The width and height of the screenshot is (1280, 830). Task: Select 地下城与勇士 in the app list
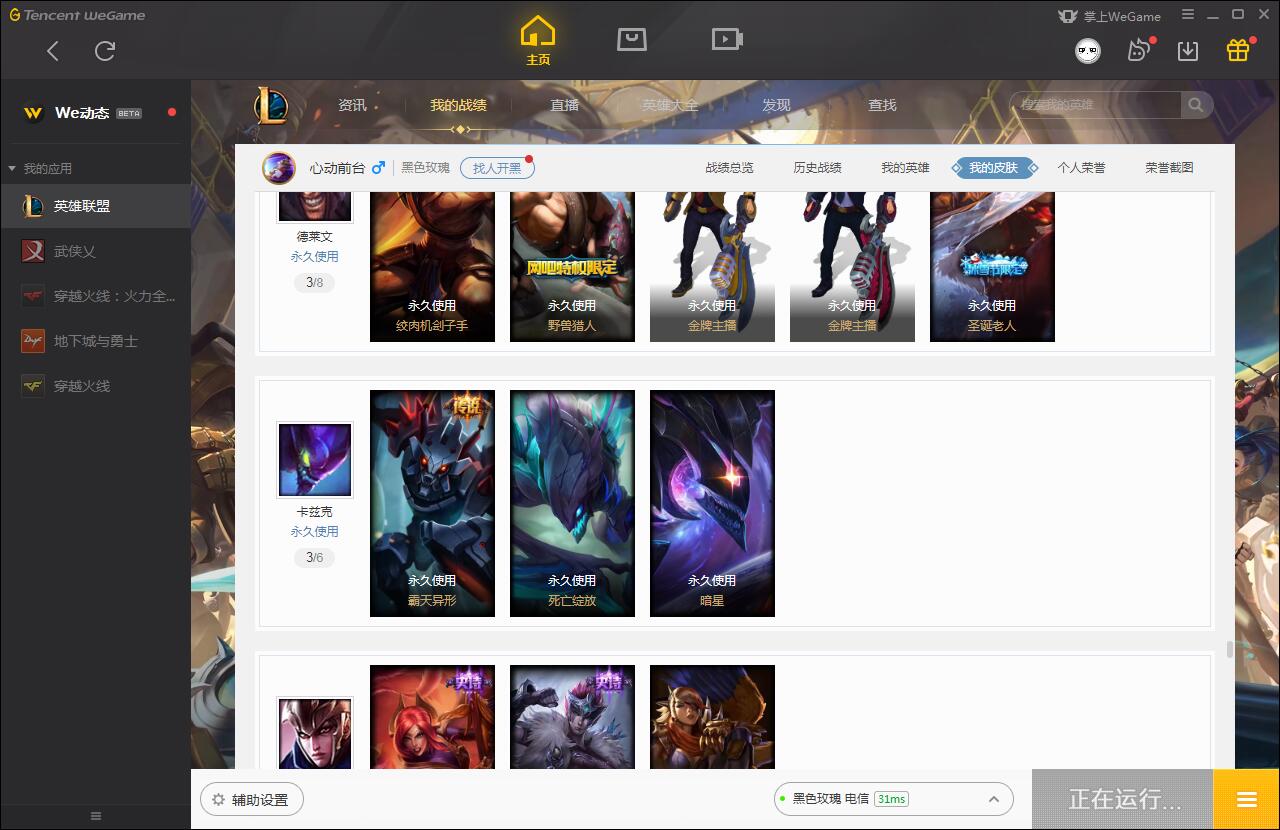[x=95, y=341]
